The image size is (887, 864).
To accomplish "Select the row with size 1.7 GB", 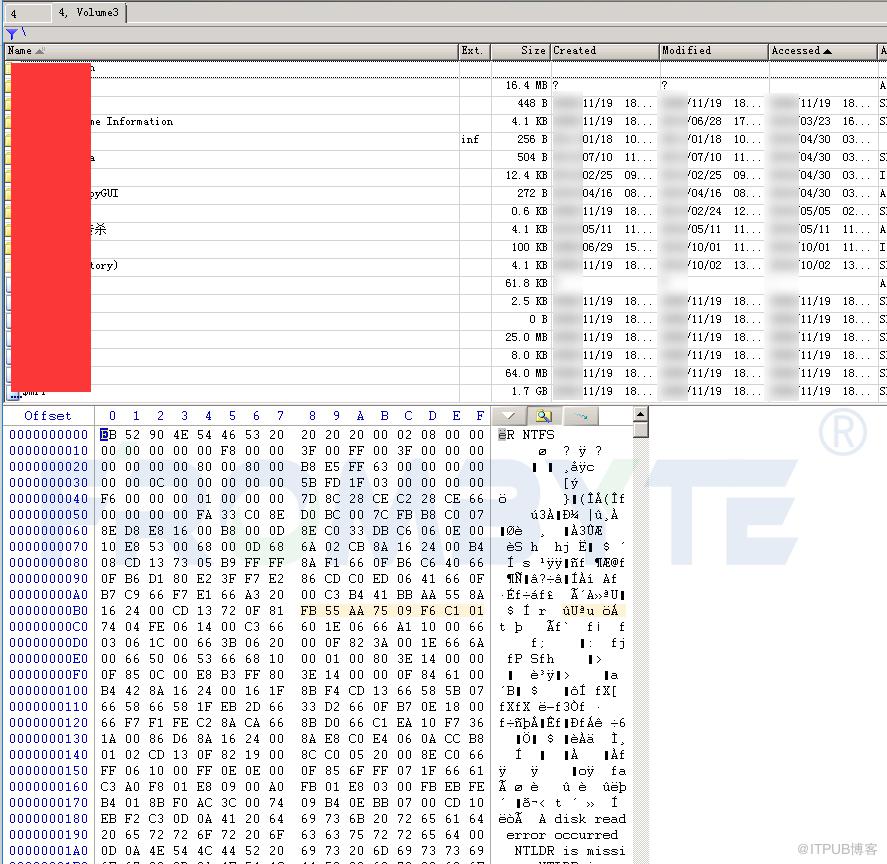I will [445, 392].
